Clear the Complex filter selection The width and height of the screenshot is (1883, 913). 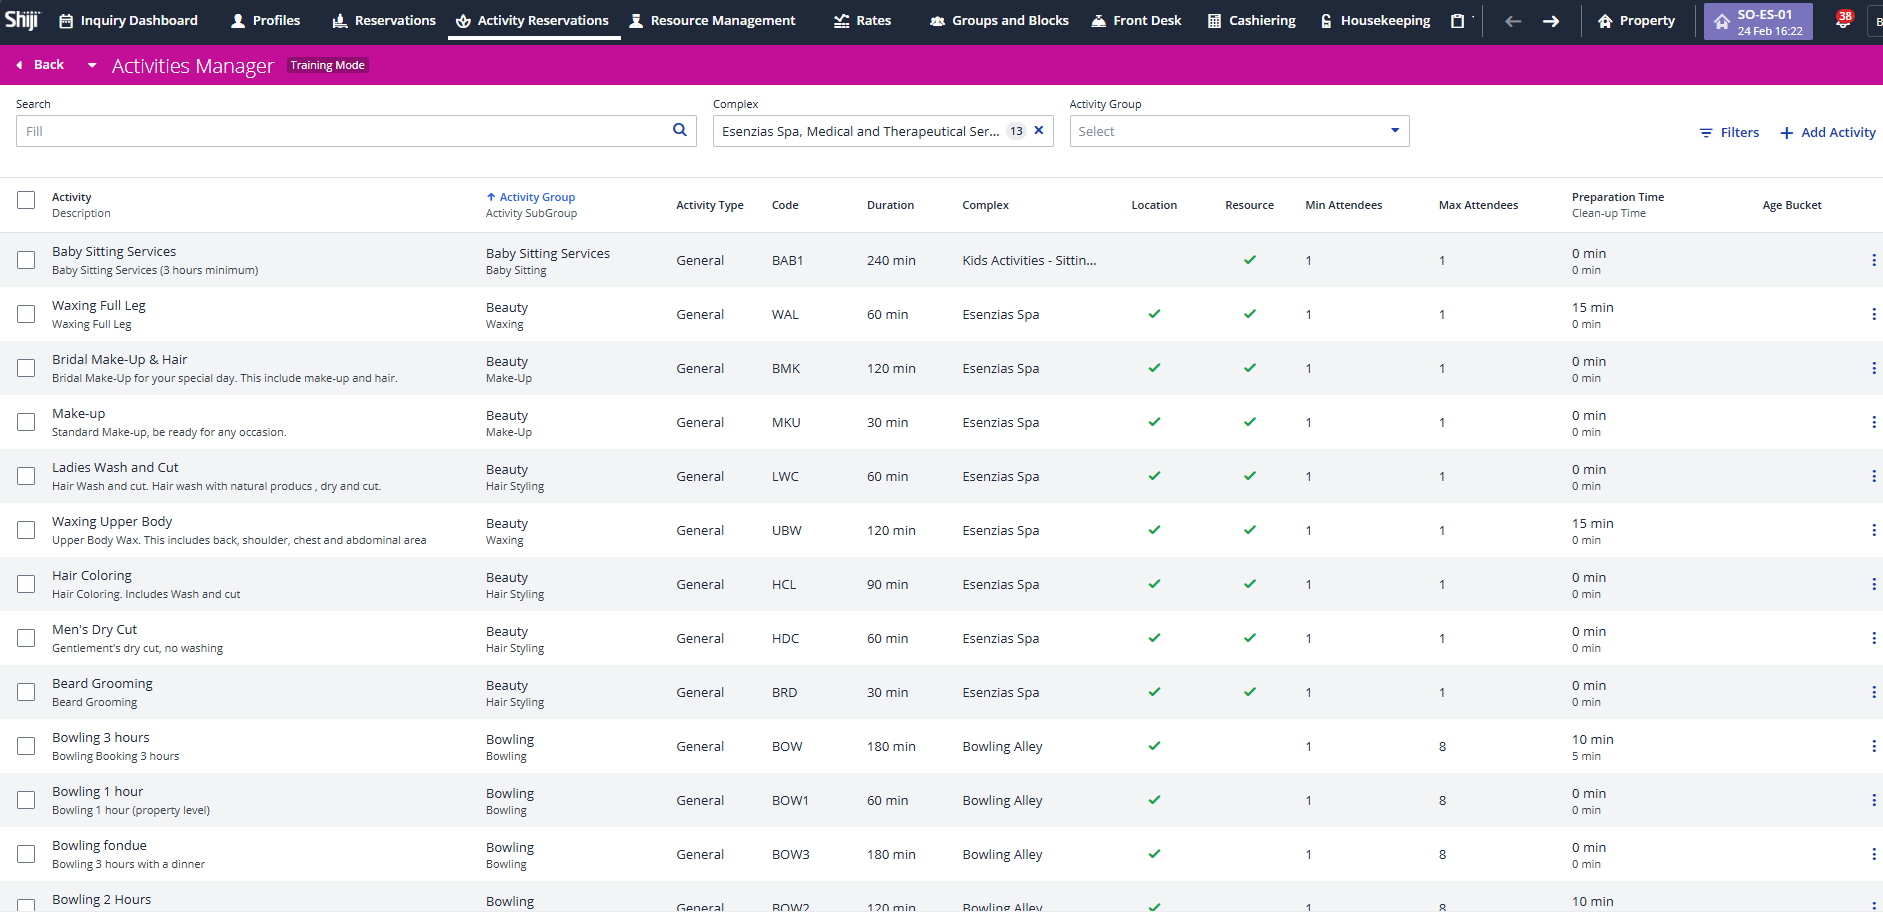[1039, 130]
